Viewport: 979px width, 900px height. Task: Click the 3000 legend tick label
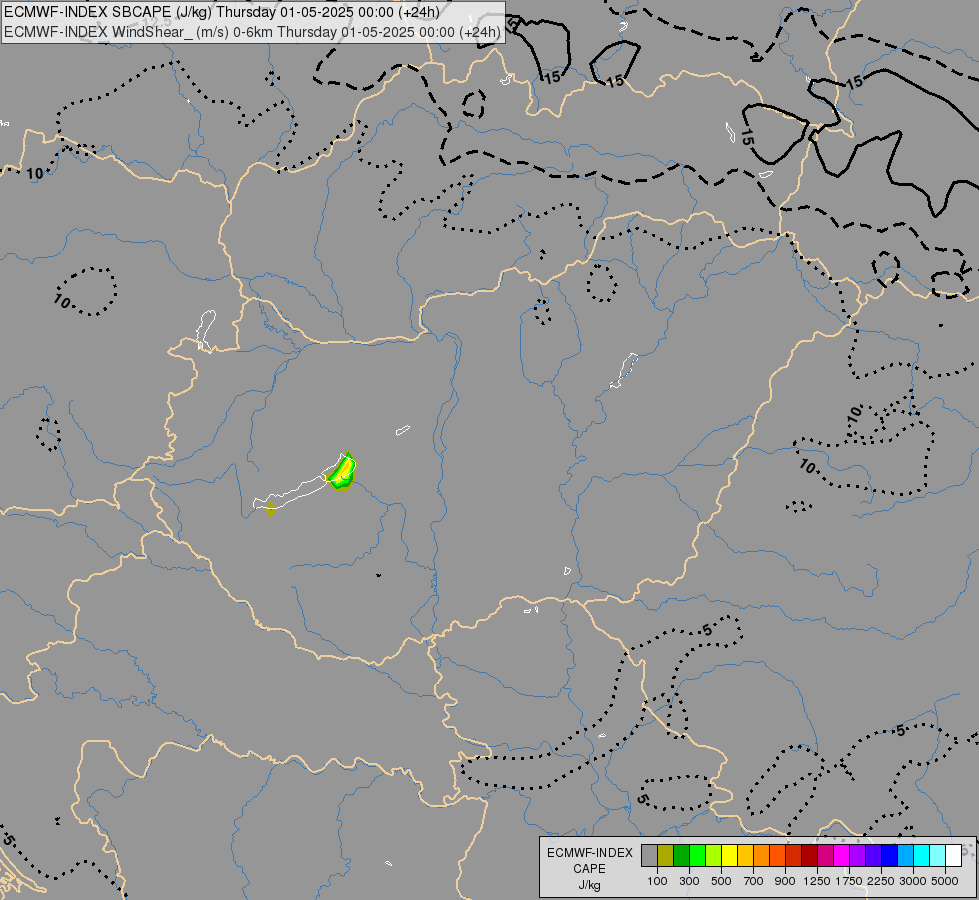913,881
